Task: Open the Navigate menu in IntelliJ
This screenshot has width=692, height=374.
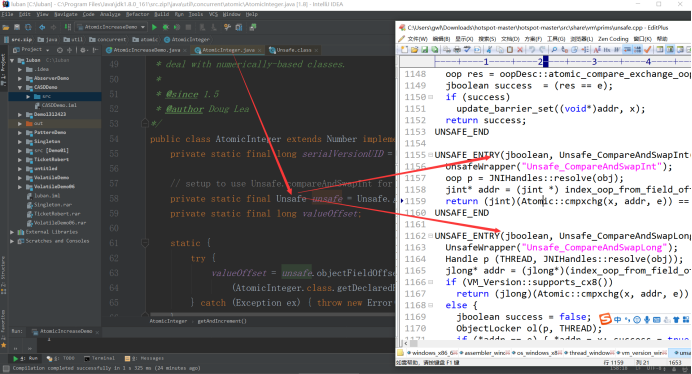Action: (66, 15)
